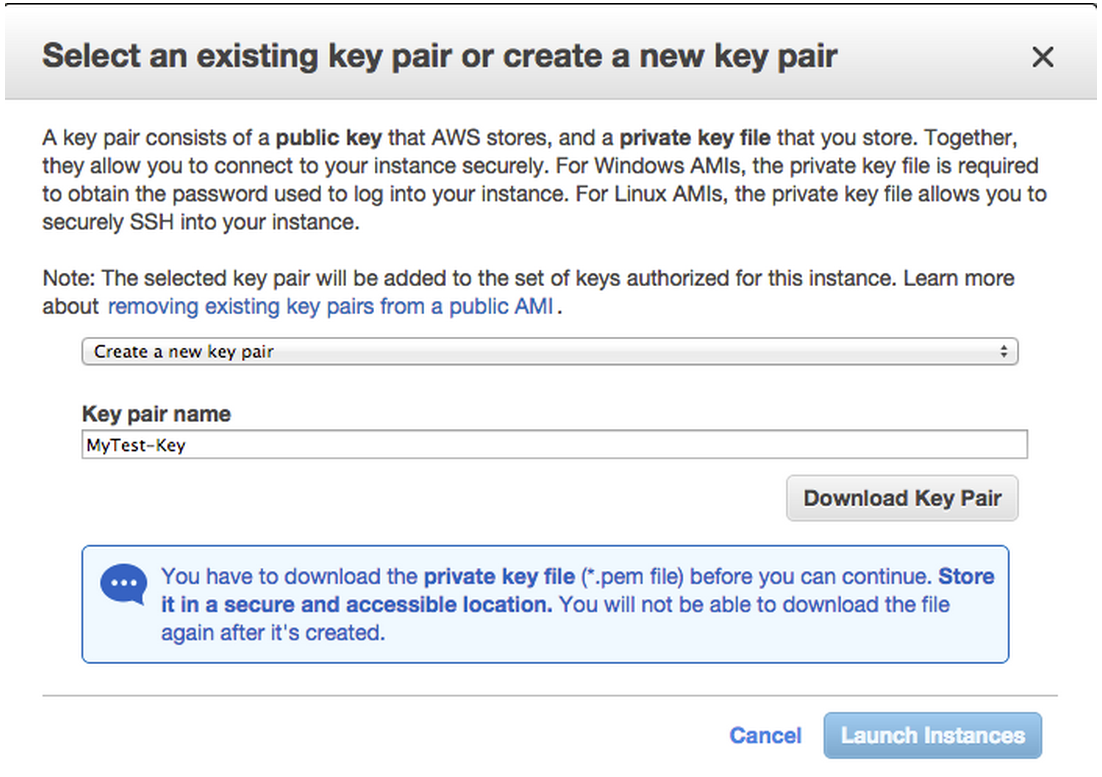Close the key pair dialog with X

tap(1042, 57)
